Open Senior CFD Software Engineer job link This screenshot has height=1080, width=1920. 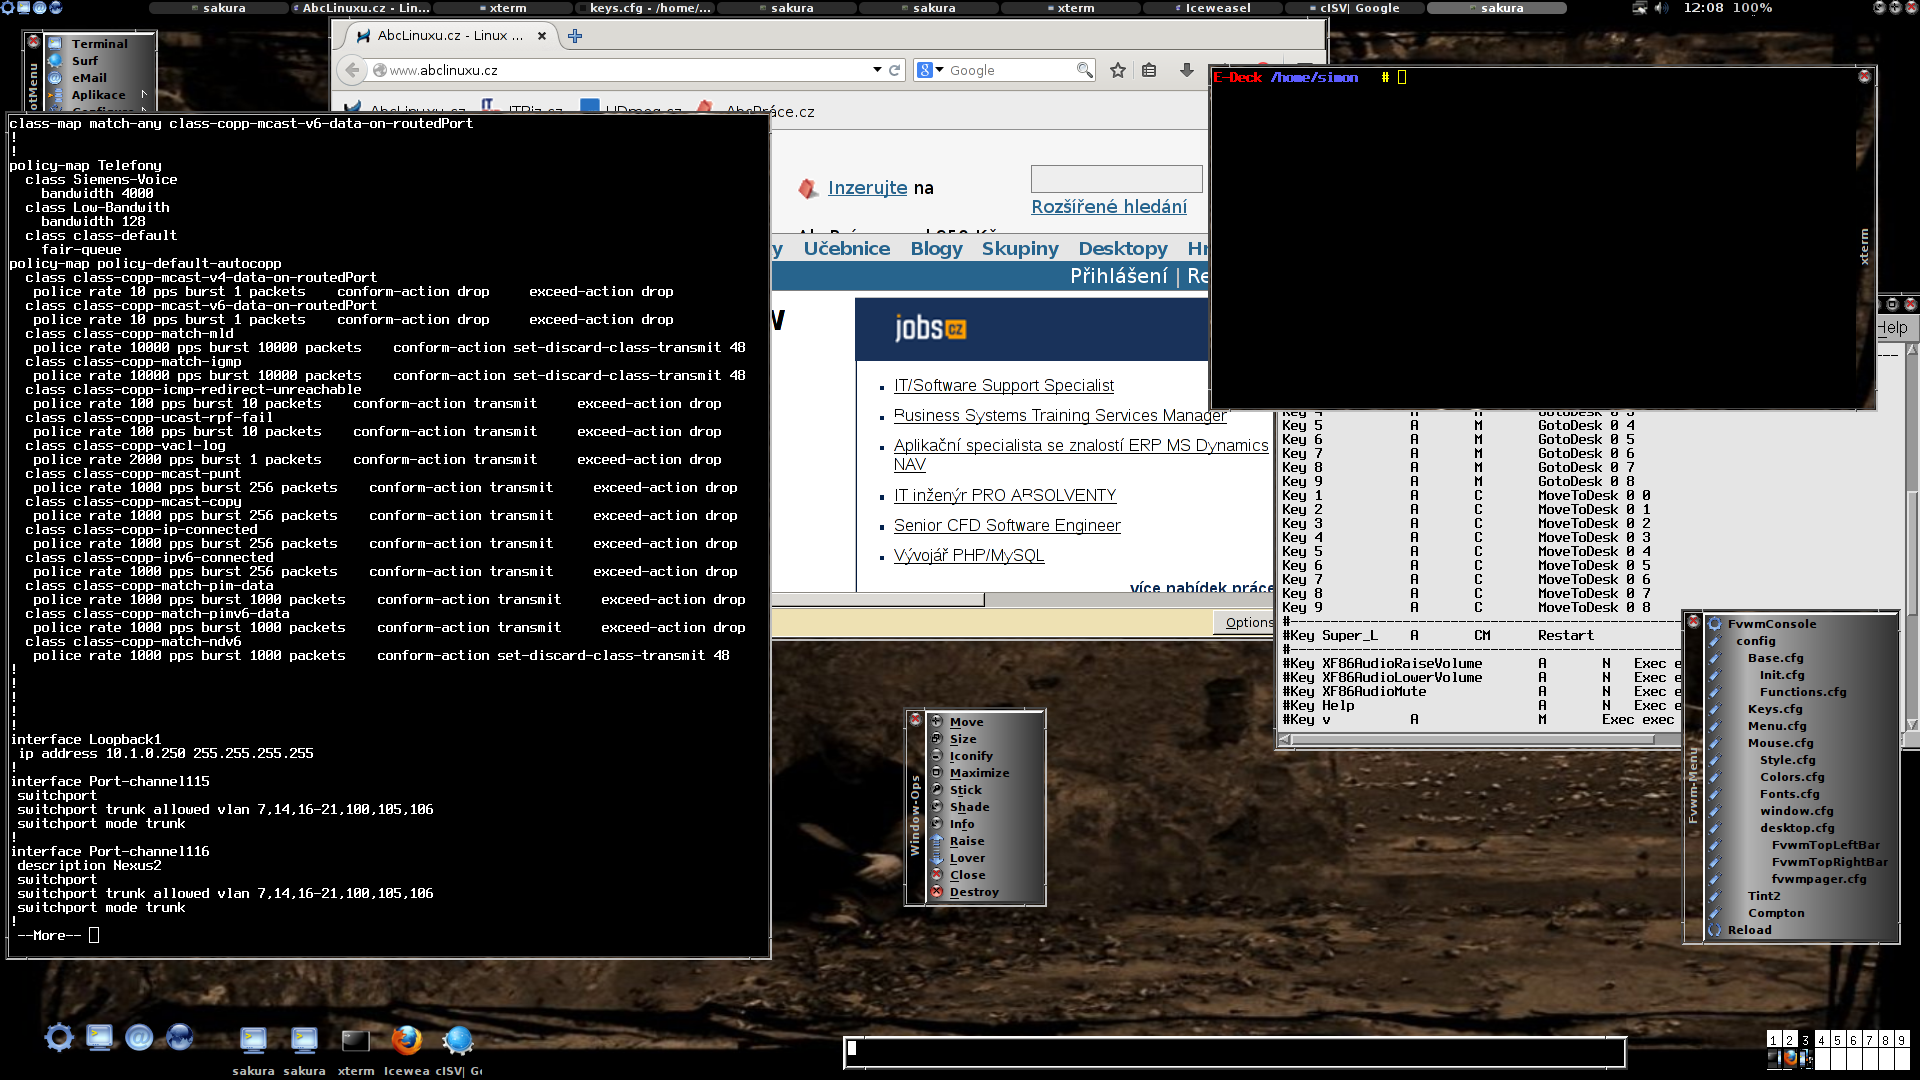pos(1007,526)
